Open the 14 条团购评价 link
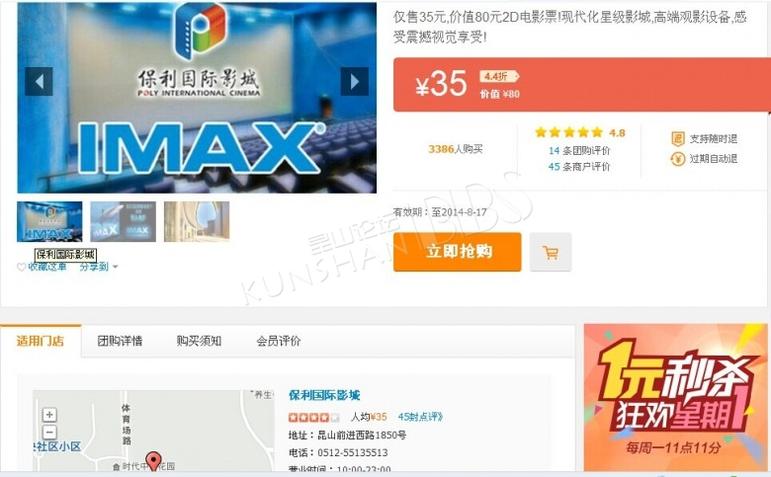Screen dimensions: 771x477 (x=579, y=150)
